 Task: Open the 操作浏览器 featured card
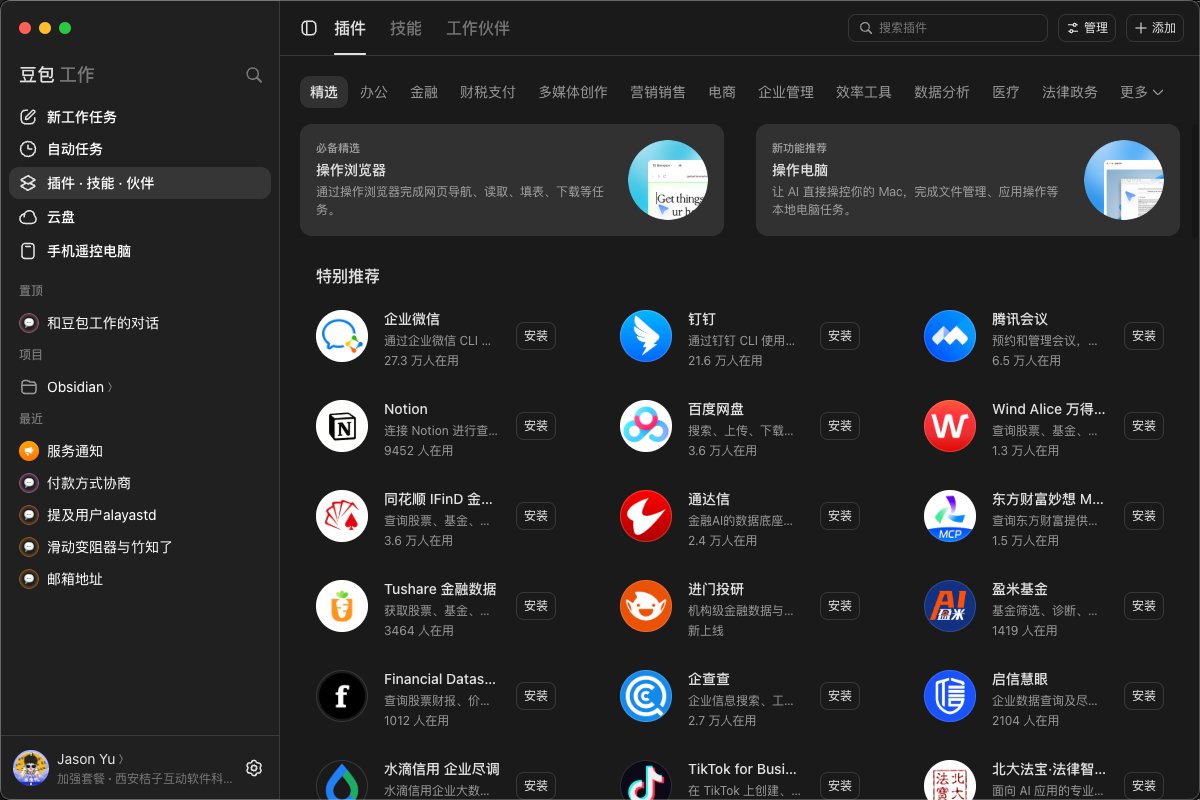pyautogui.click(x=512, y=180)
